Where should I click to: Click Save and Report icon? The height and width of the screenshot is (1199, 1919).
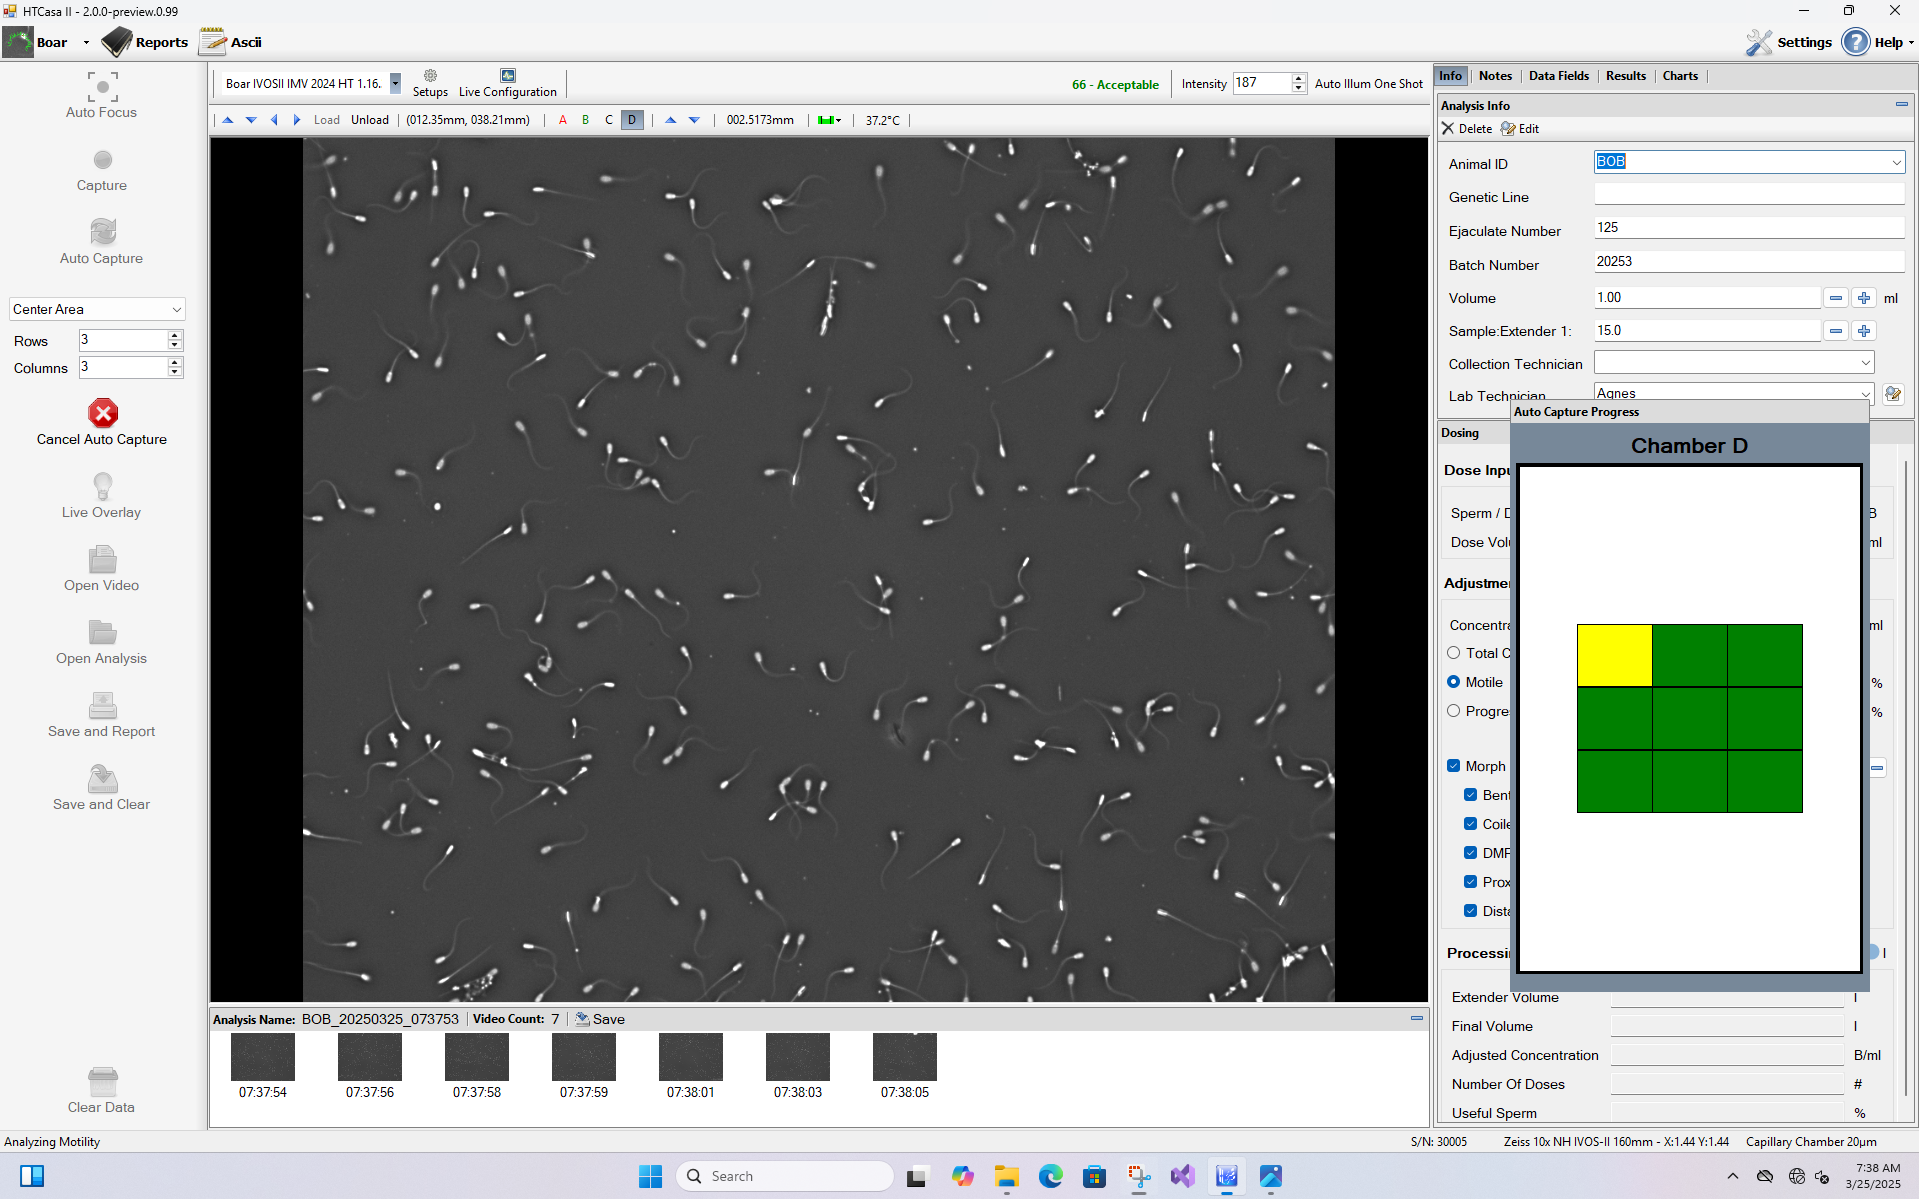tap(102, 706)
